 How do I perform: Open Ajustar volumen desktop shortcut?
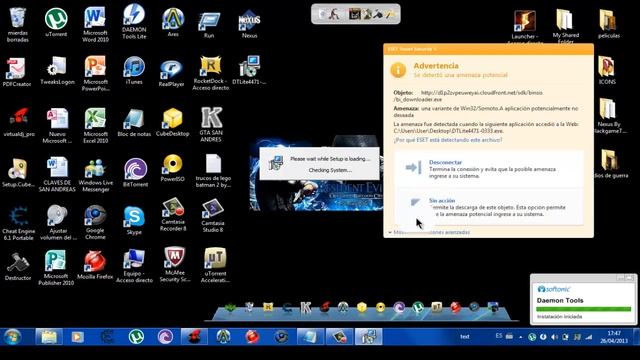coord(58,217)
